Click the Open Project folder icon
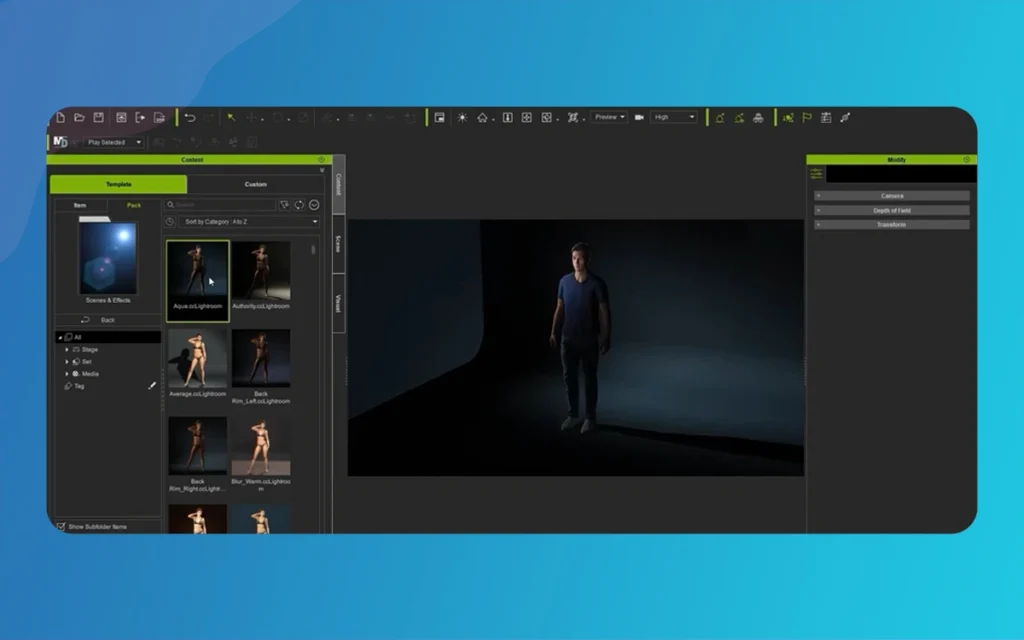The image size is (1024, 640). click(80, 118)
